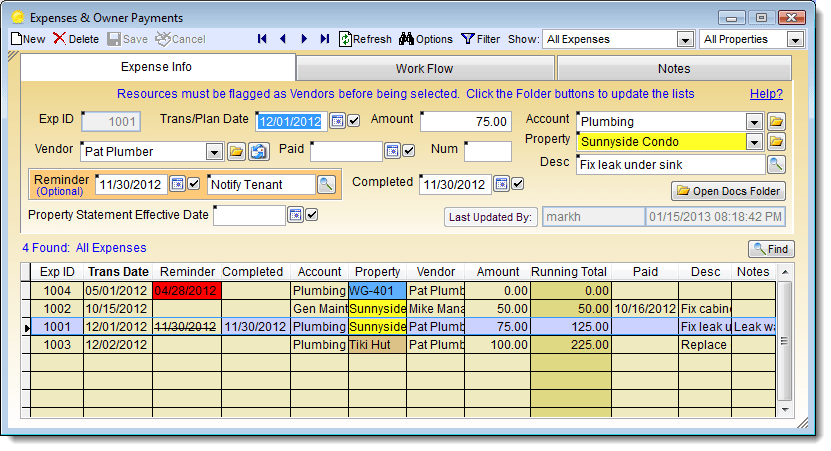Delete the current expense record
Screen dimensions: 831x451
[76, 39]
